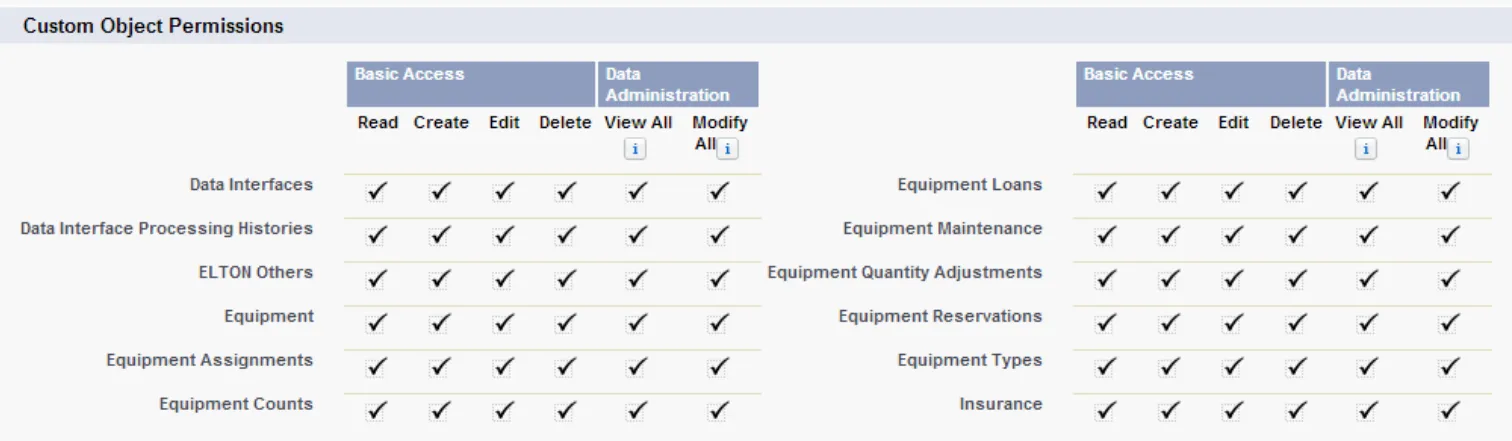The height and width of the screenshot is (441, 1512).
Task: Click the Create column header in left table
Action: click(441, 123)
